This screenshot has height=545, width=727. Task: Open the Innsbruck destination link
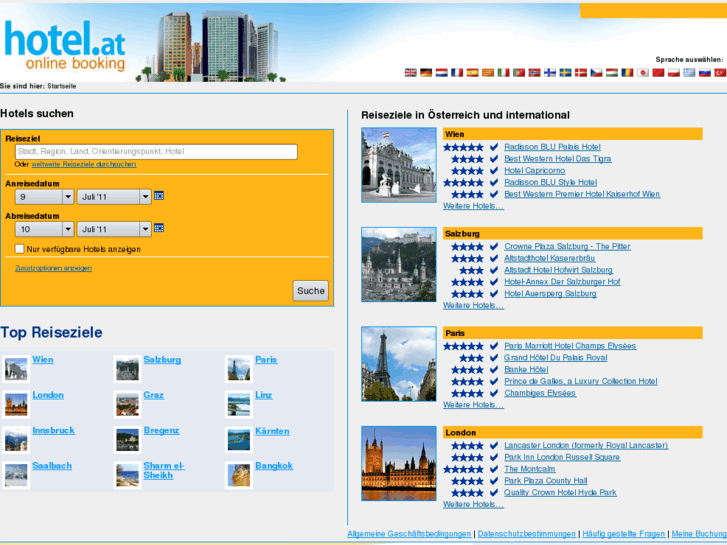pyautogui.click(x=53, y=430)
